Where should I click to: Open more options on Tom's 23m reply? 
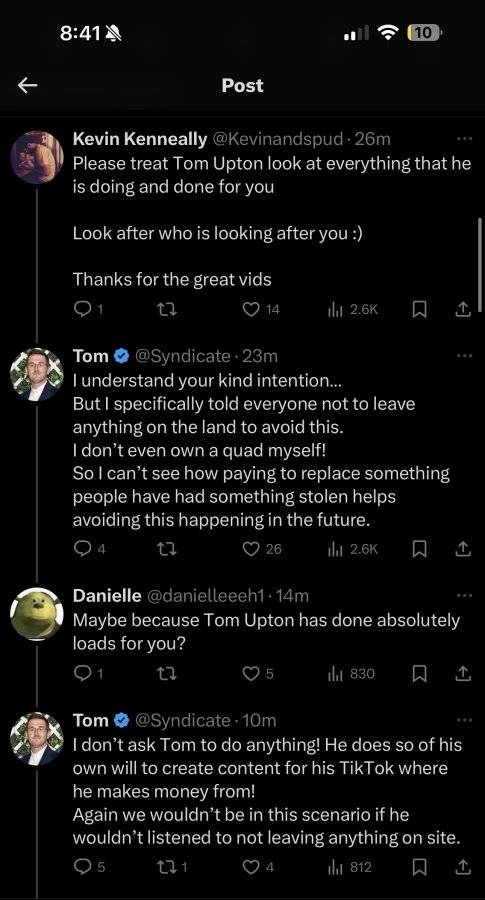coord(463,356)
